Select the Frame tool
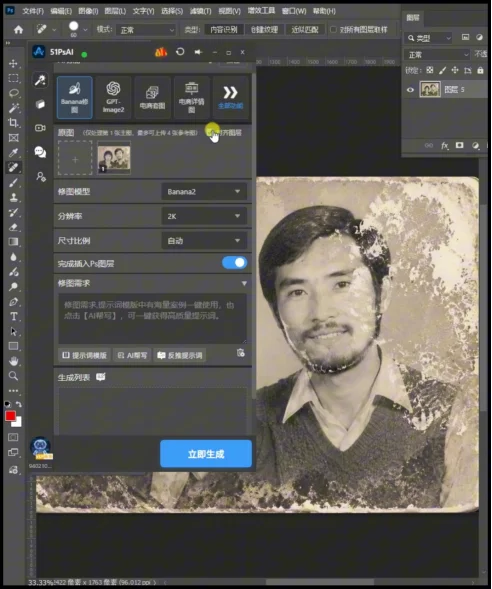Image resolution: width=492 pixels, height=589 pixels. tap(13, 138)
